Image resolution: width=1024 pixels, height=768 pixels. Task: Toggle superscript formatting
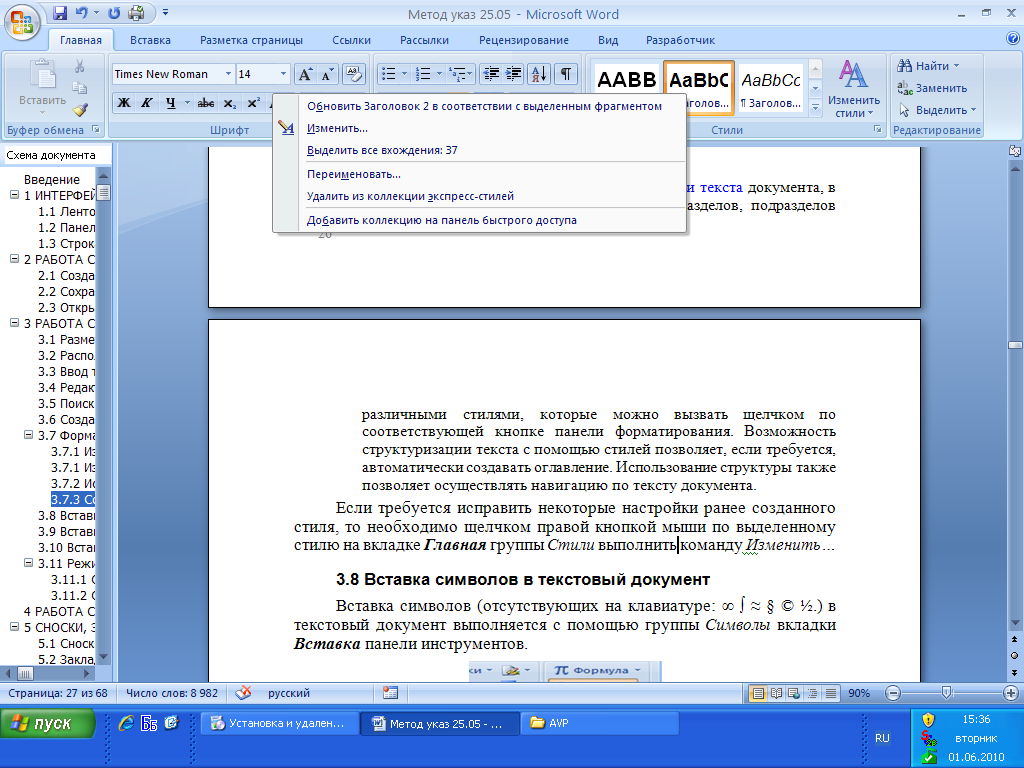tap(253, 103)
